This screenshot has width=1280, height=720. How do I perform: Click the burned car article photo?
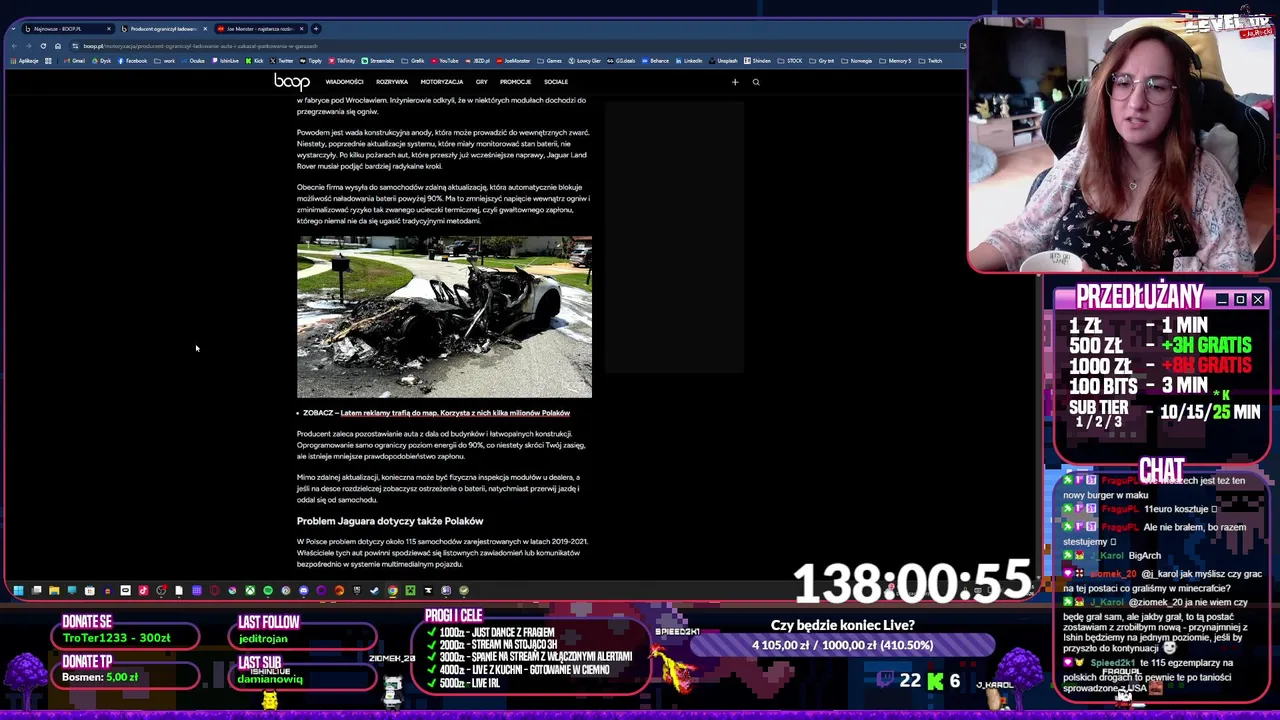[x=444, y=317]
